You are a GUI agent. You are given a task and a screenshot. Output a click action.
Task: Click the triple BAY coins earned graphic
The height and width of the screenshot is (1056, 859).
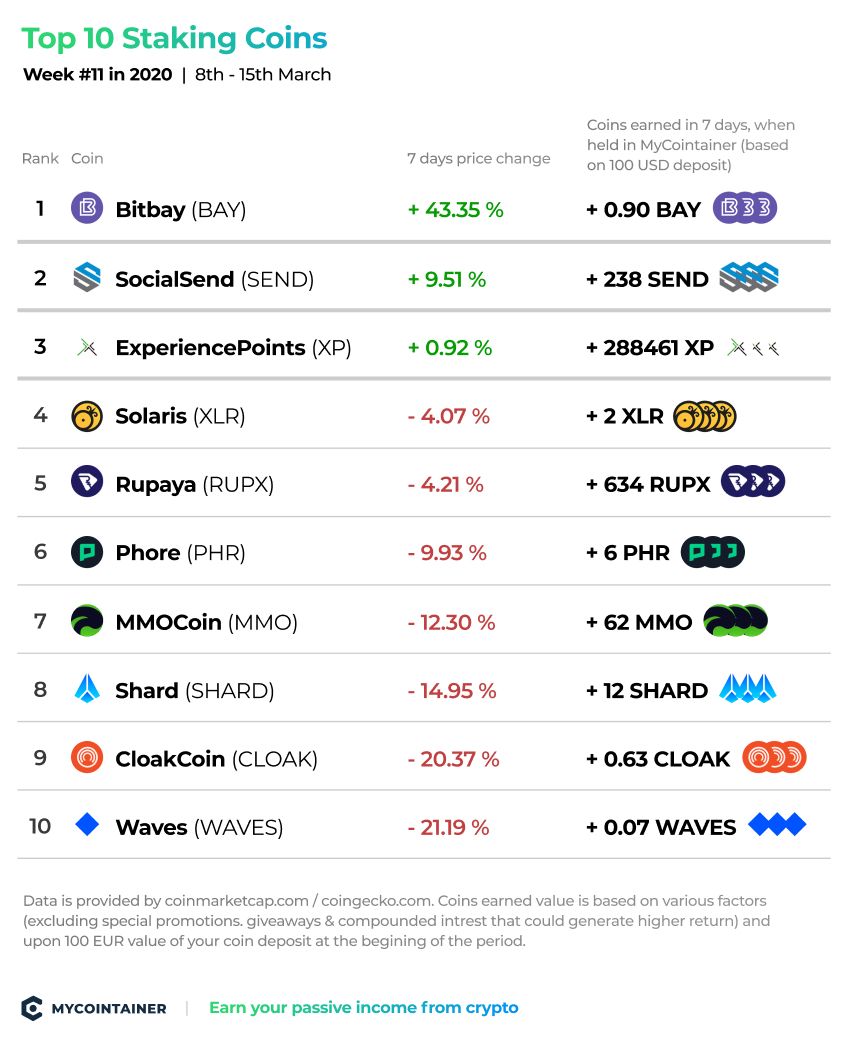[x=745, y=208]
